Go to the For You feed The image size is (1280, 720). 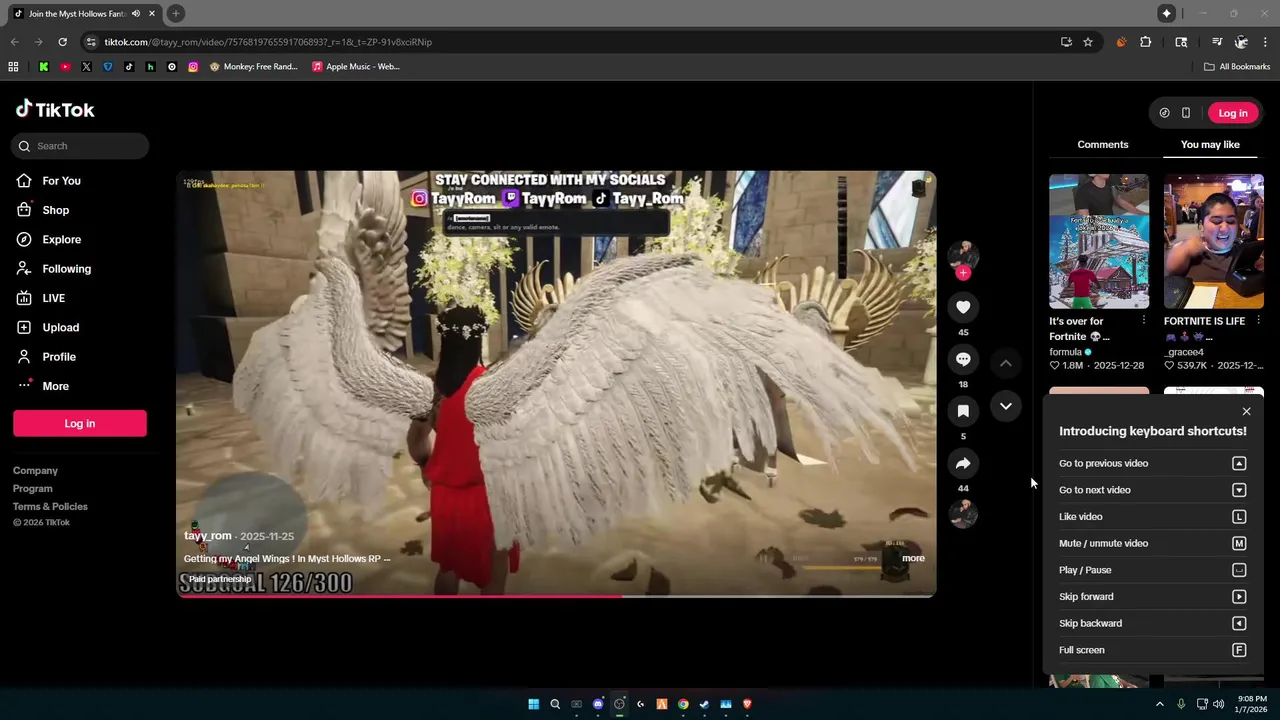[x=49, y=181]
